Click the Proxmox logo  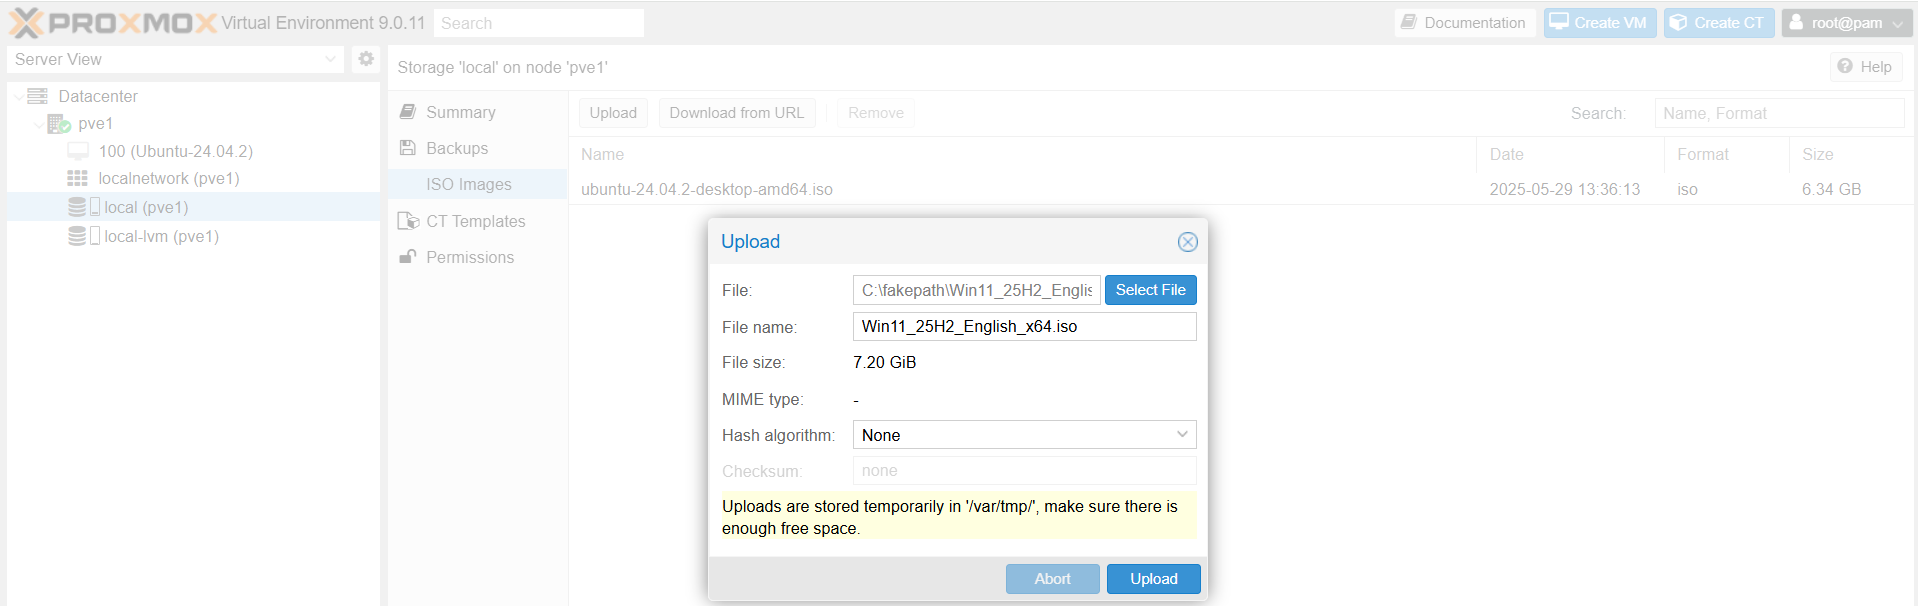click(113, 22)
